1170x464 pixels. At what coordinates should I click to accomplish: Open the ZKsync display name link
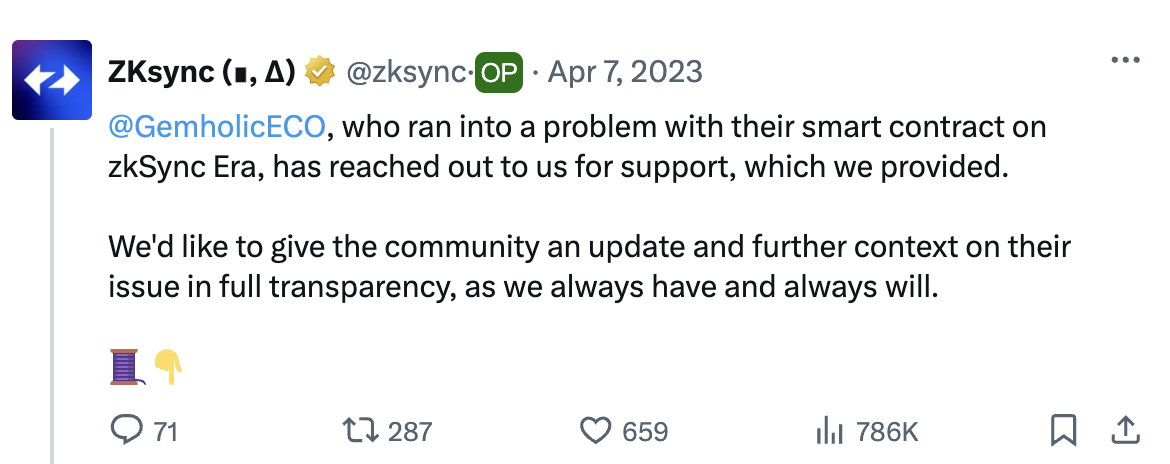[x=201, y=72]
